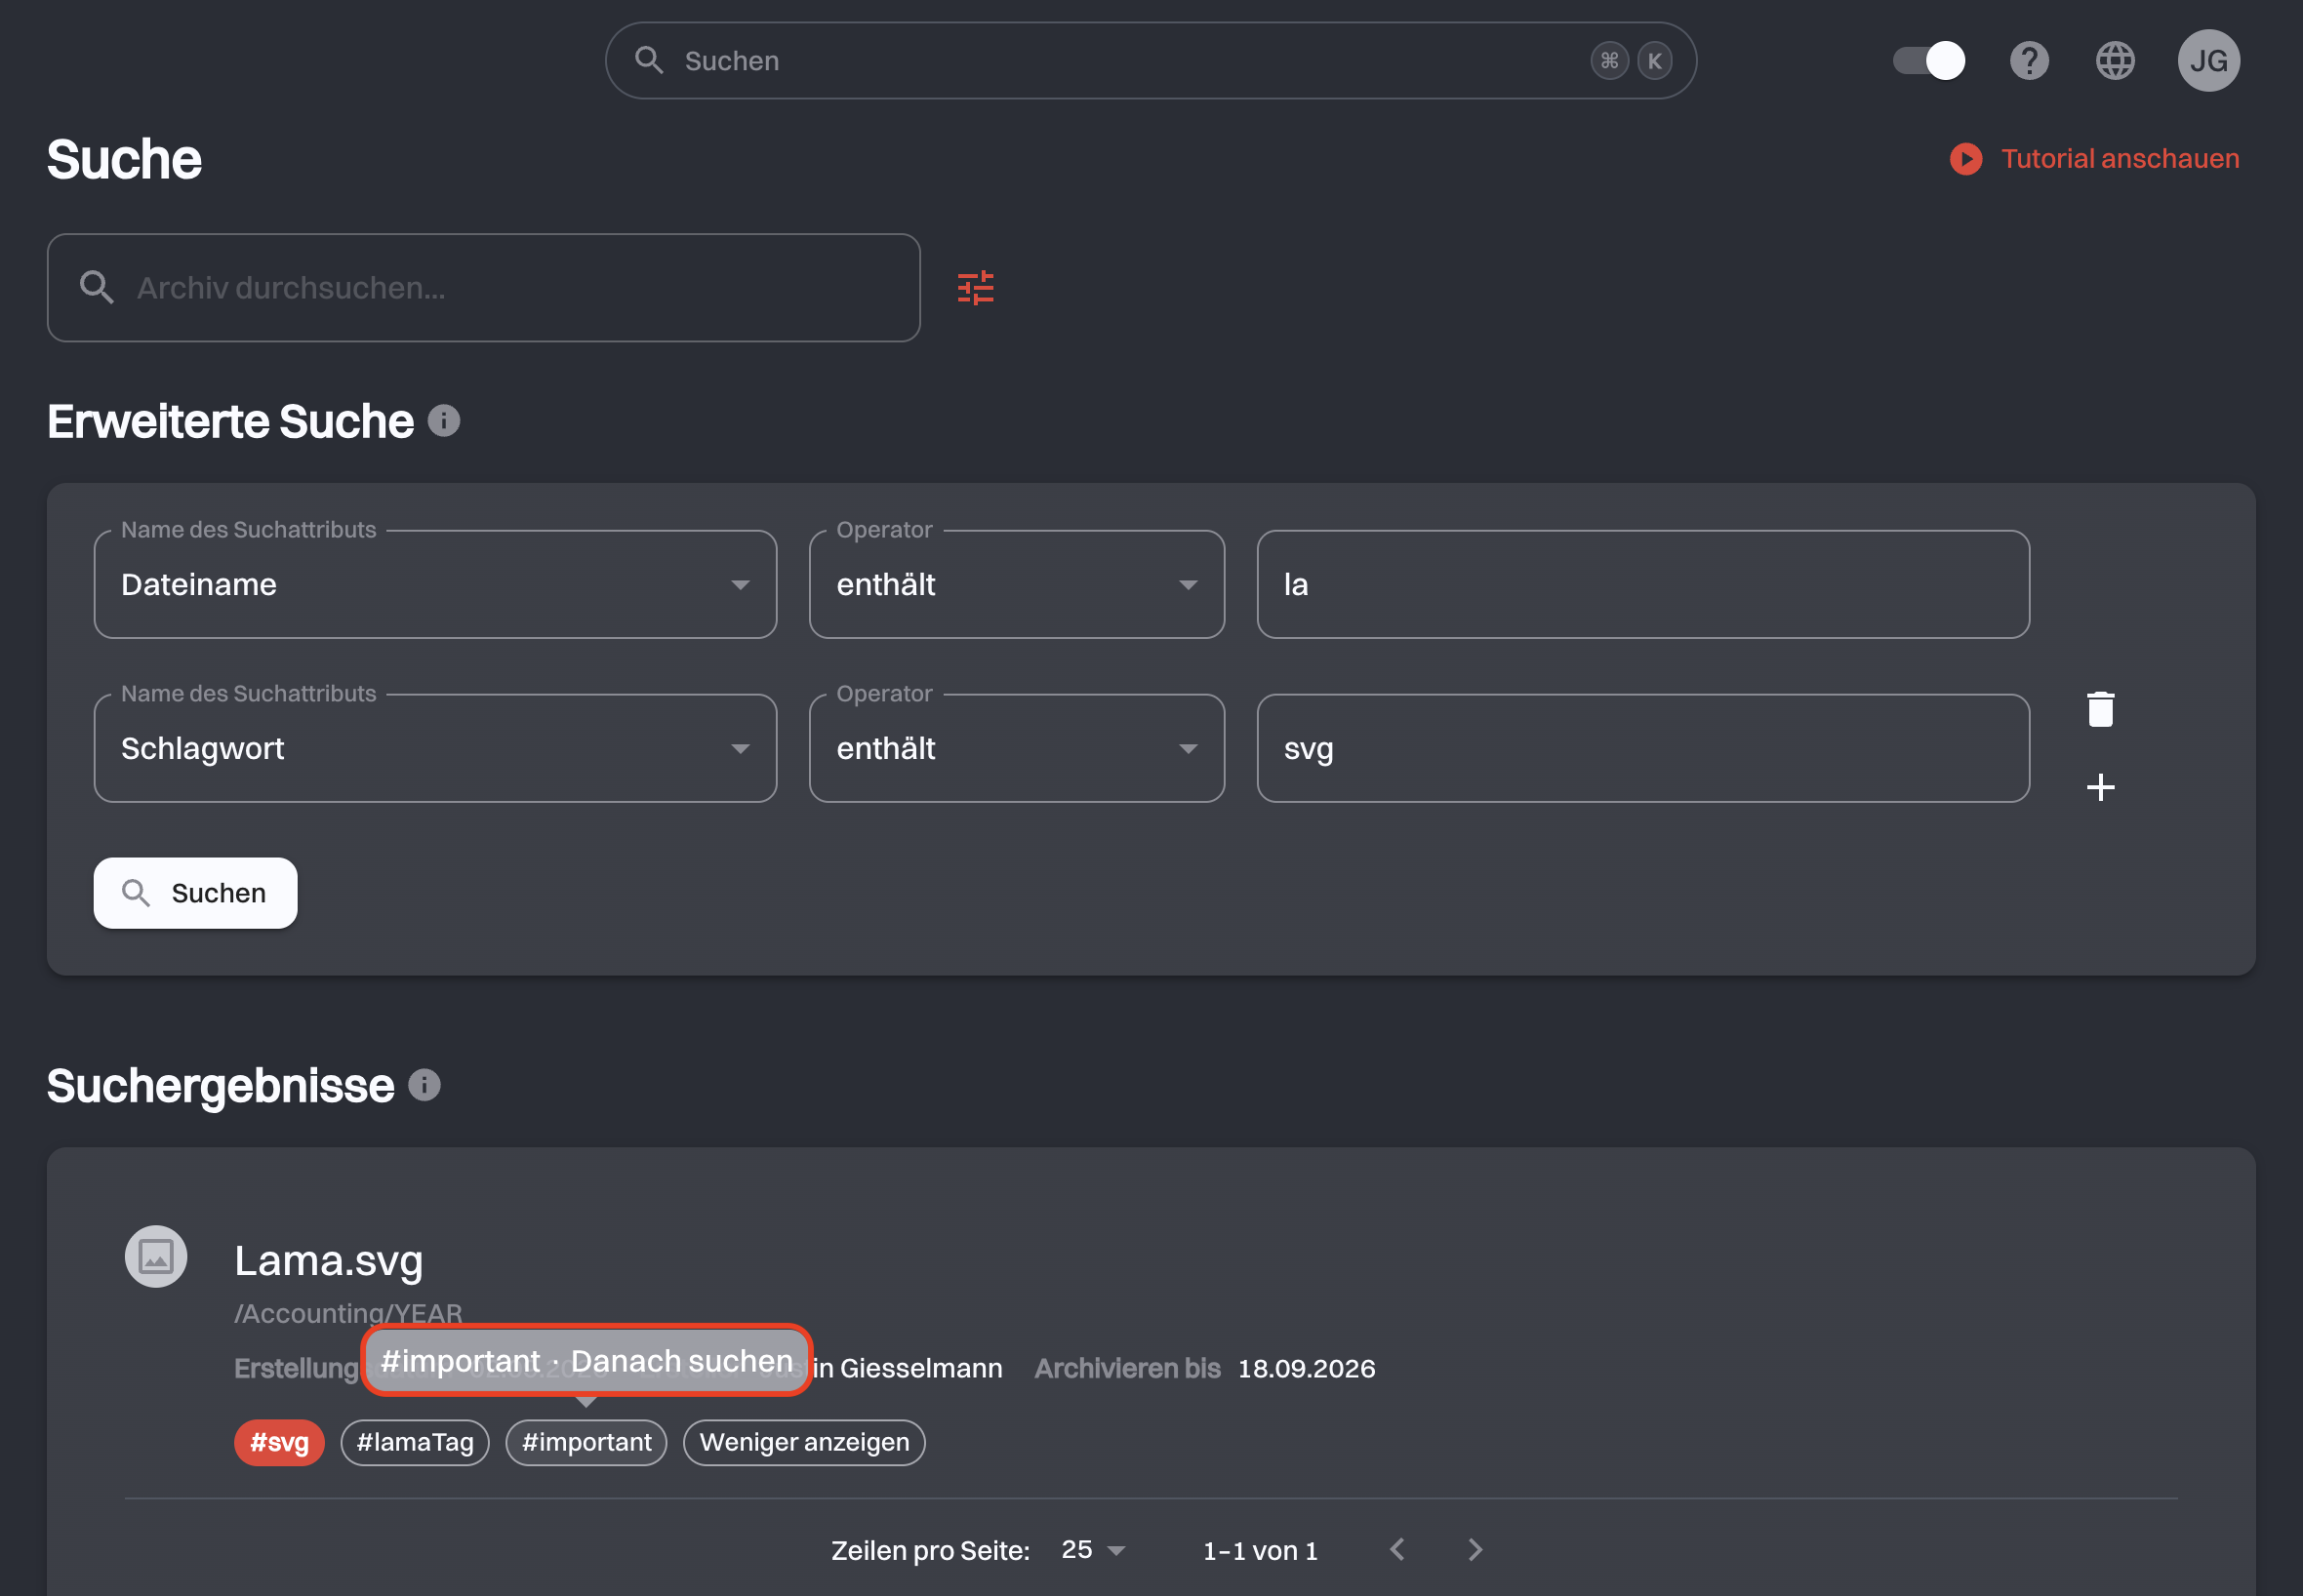2303x1596 pixels.
Task: Select the #important tag chip
Action: 586,1442
